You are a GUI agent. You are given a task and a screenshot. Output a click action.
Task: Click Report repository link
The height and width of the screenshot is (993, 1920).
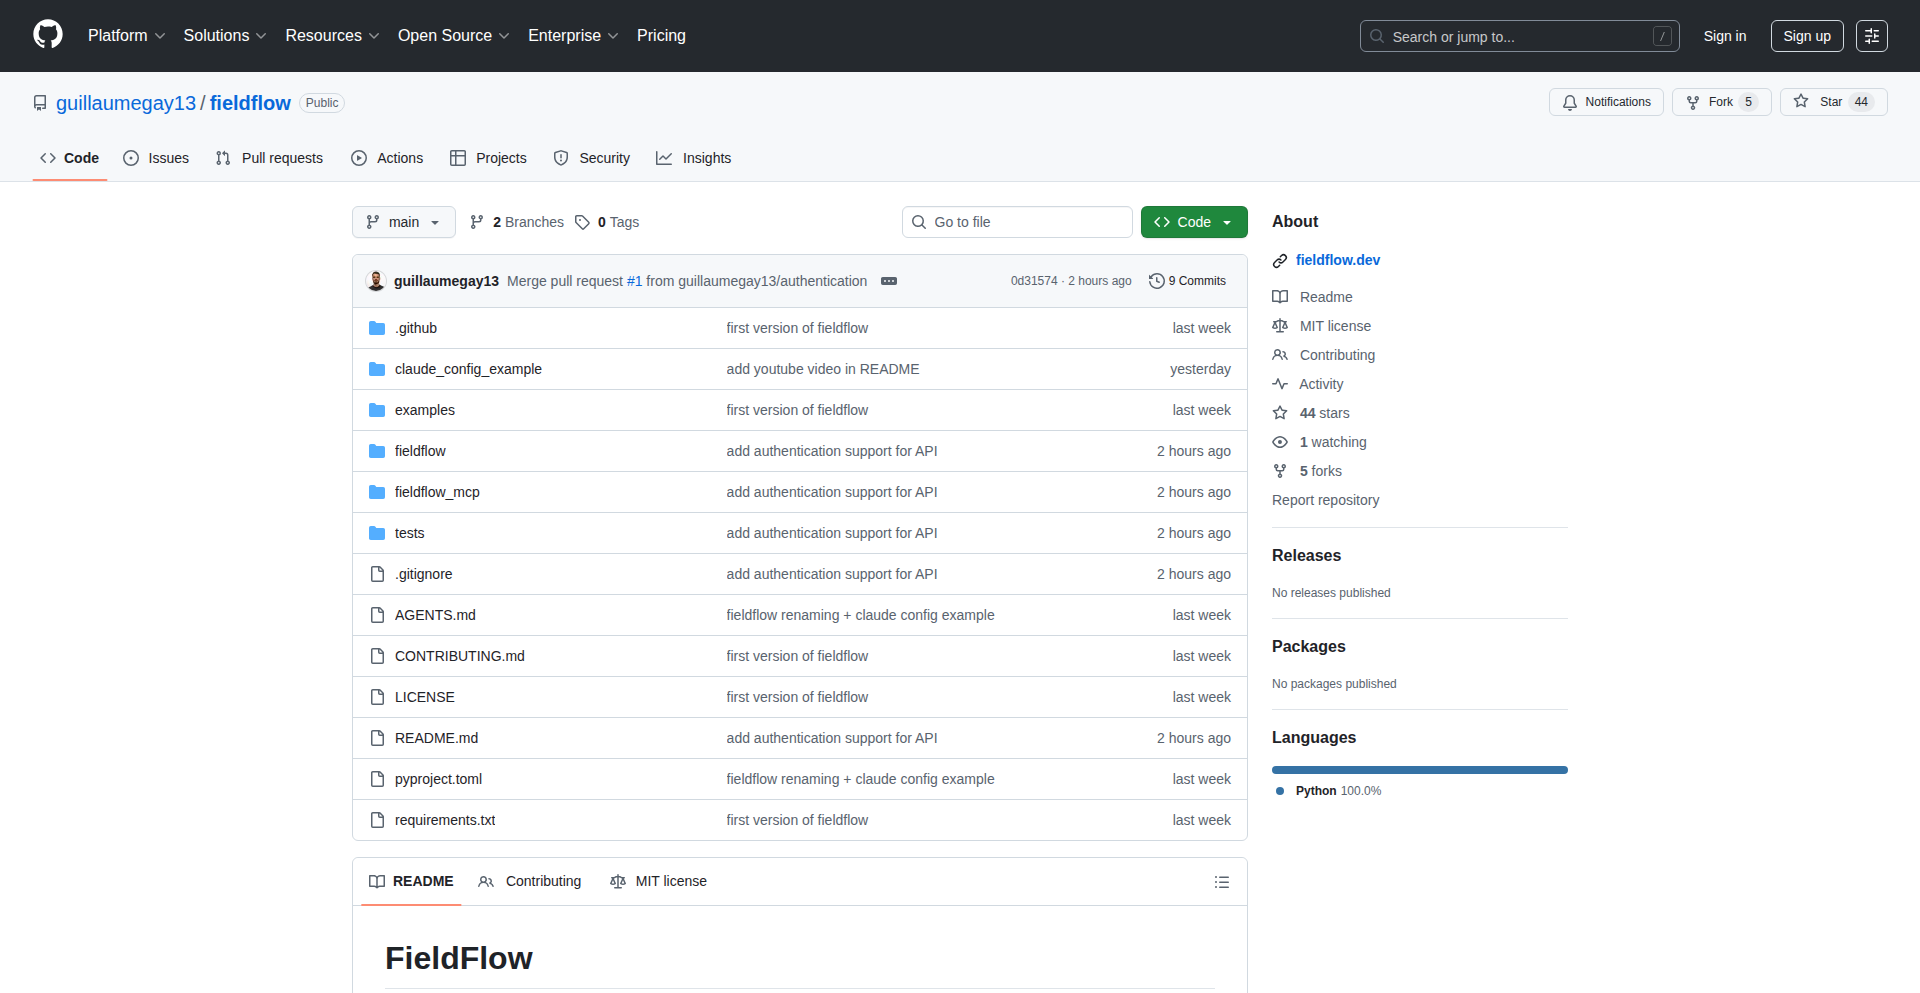(1325, 500)
